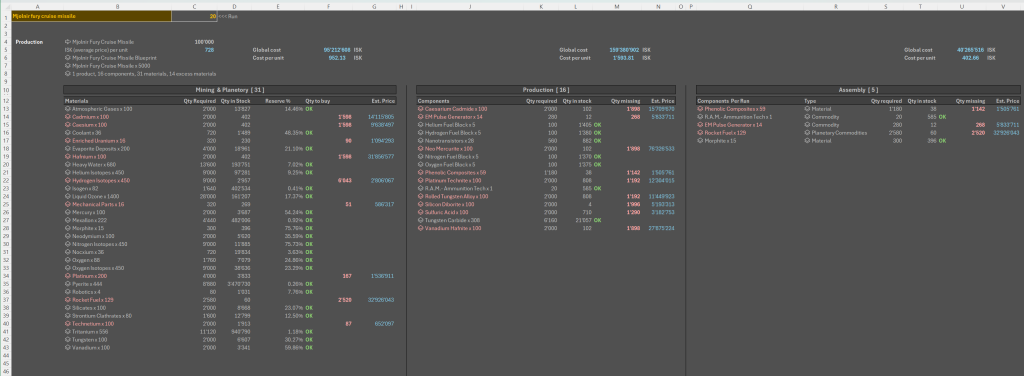Image resolution: width=1024 pixels, height=376 pixels.
Task: Select column A header
Action: 37,6
